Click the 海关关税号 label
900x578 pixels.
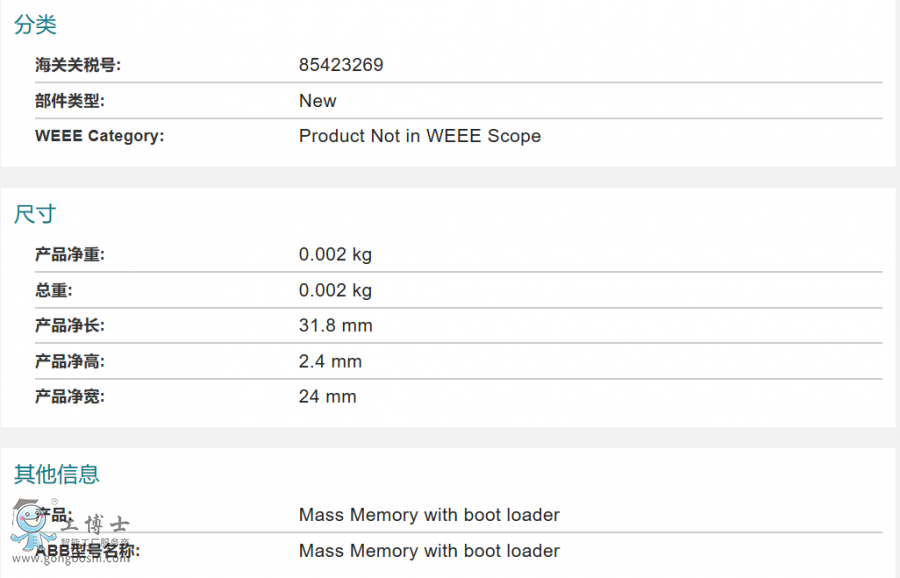pos(78,65)
